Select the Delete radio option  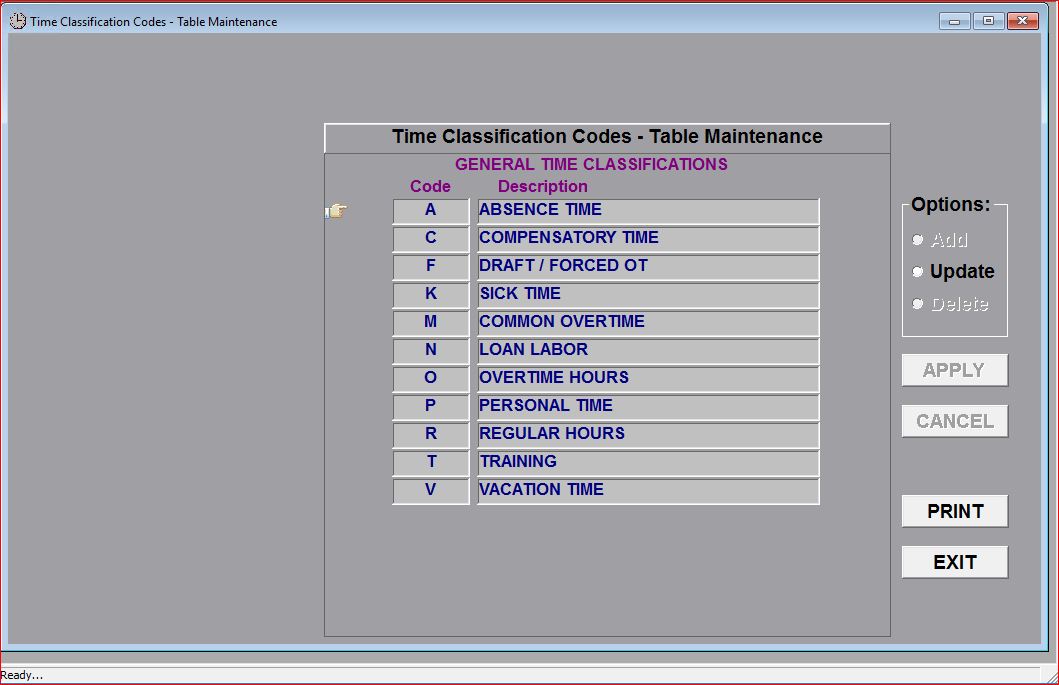pos(918,304)
